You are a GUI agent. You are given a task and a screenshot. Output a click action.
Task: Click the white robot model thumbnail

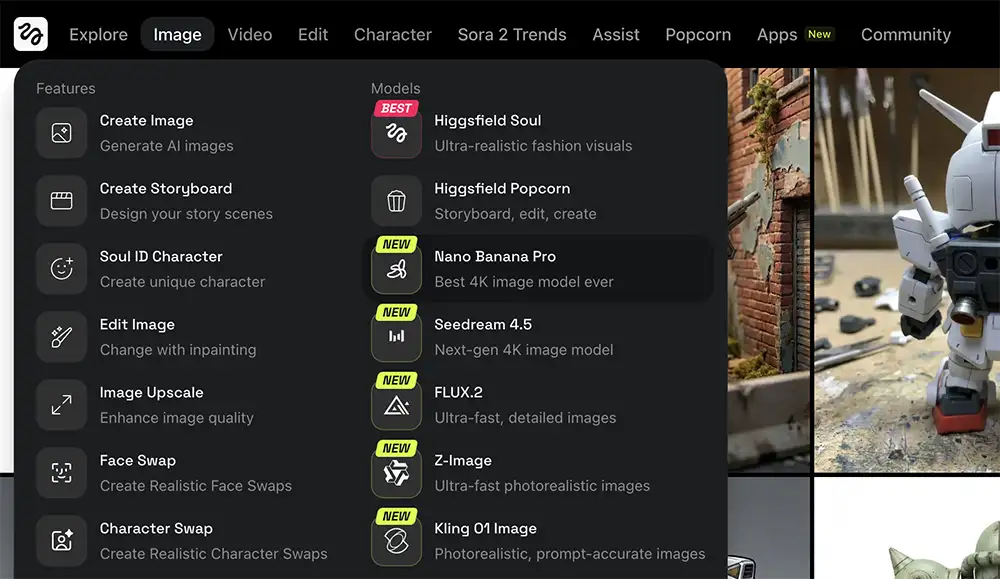(907, 270)
